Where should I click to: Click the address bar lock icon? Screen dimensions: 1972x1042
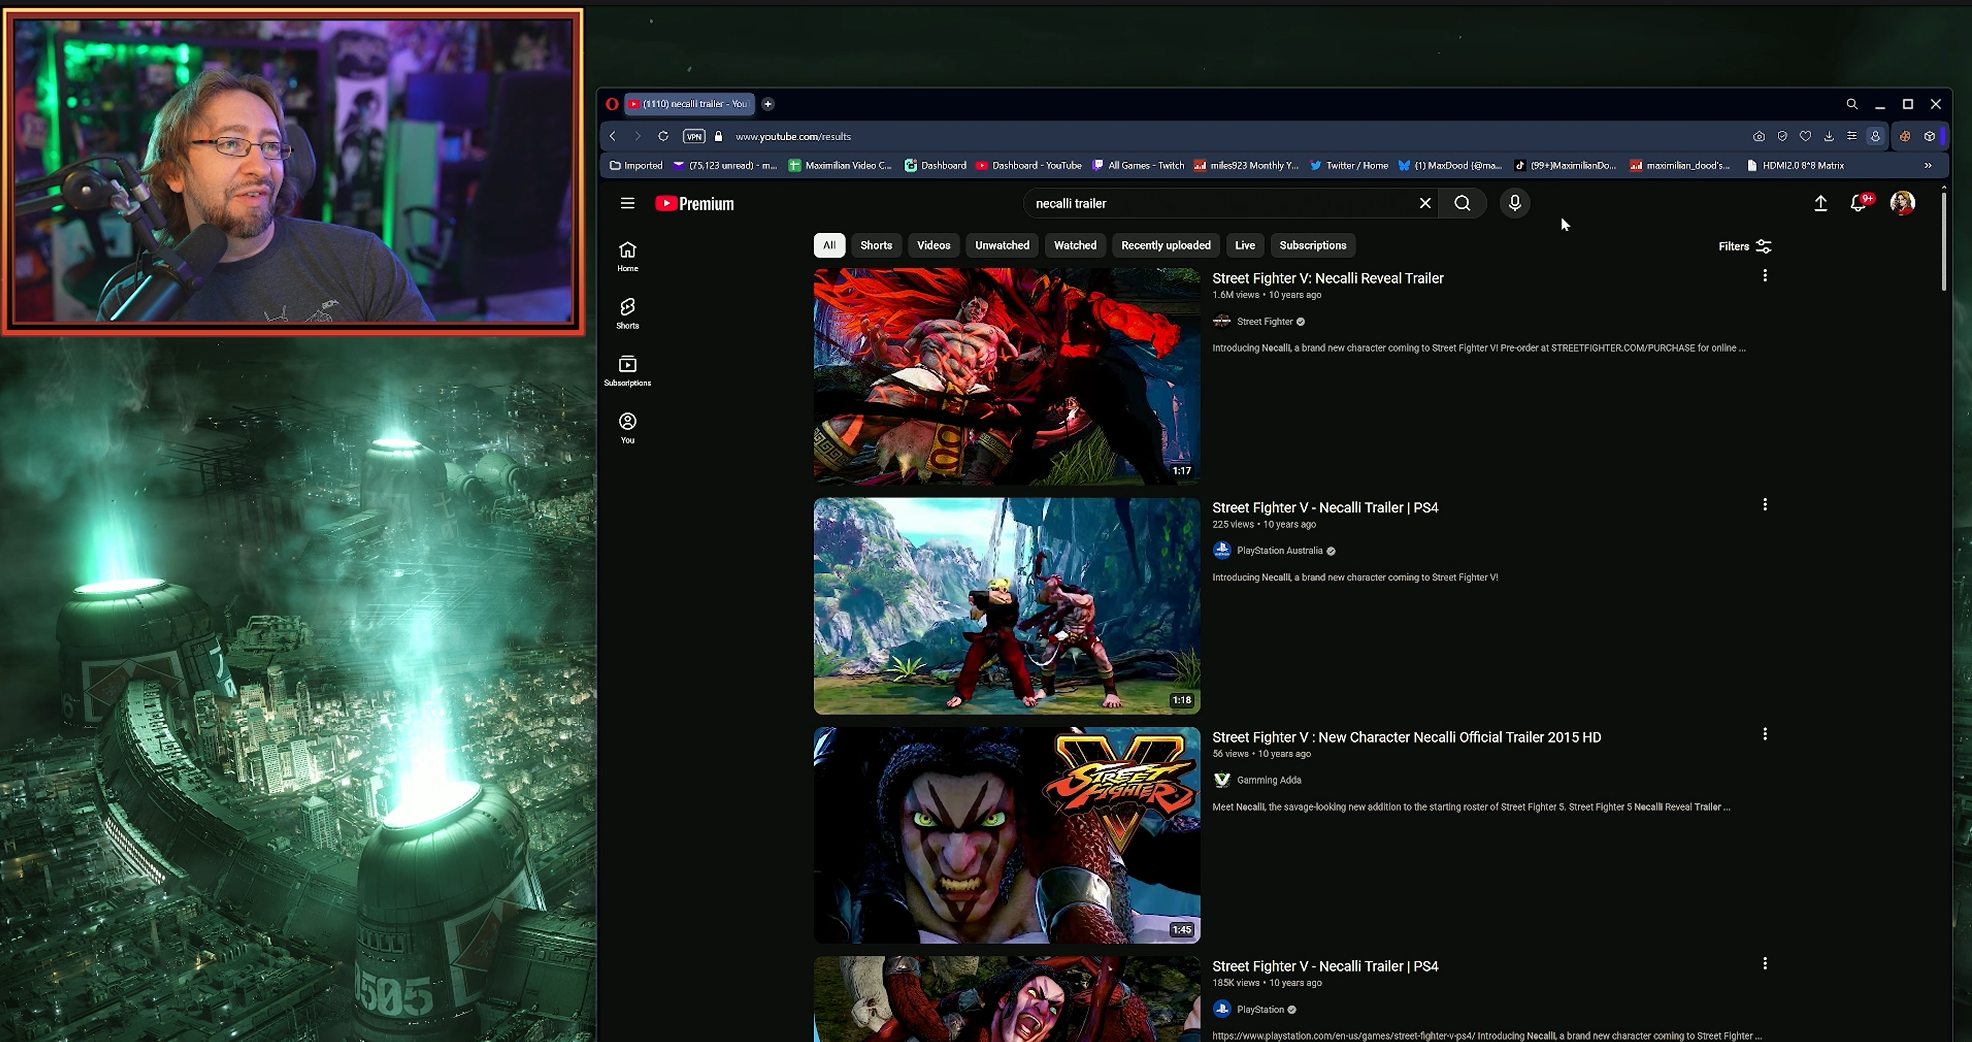[x=718, y=136]
